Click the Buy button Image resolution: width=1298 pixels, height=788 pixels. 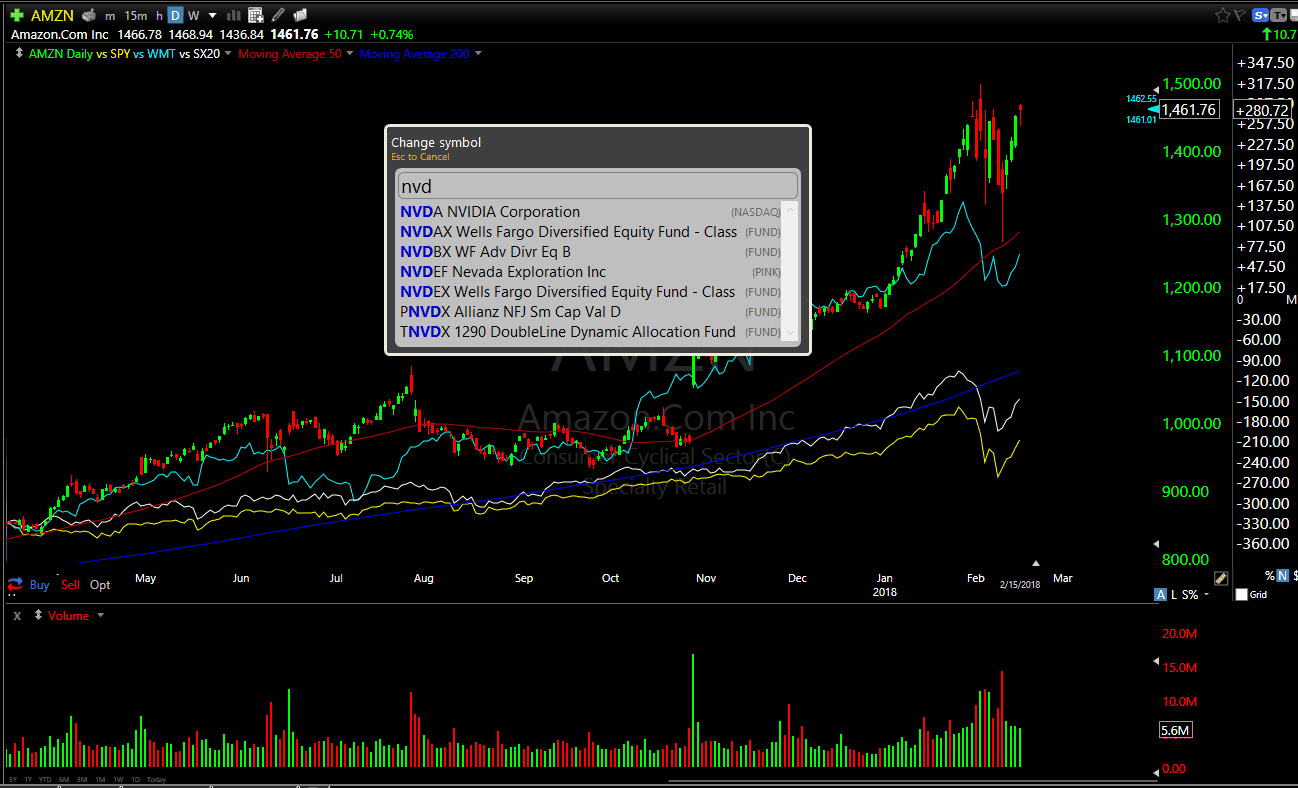(39, 585)
